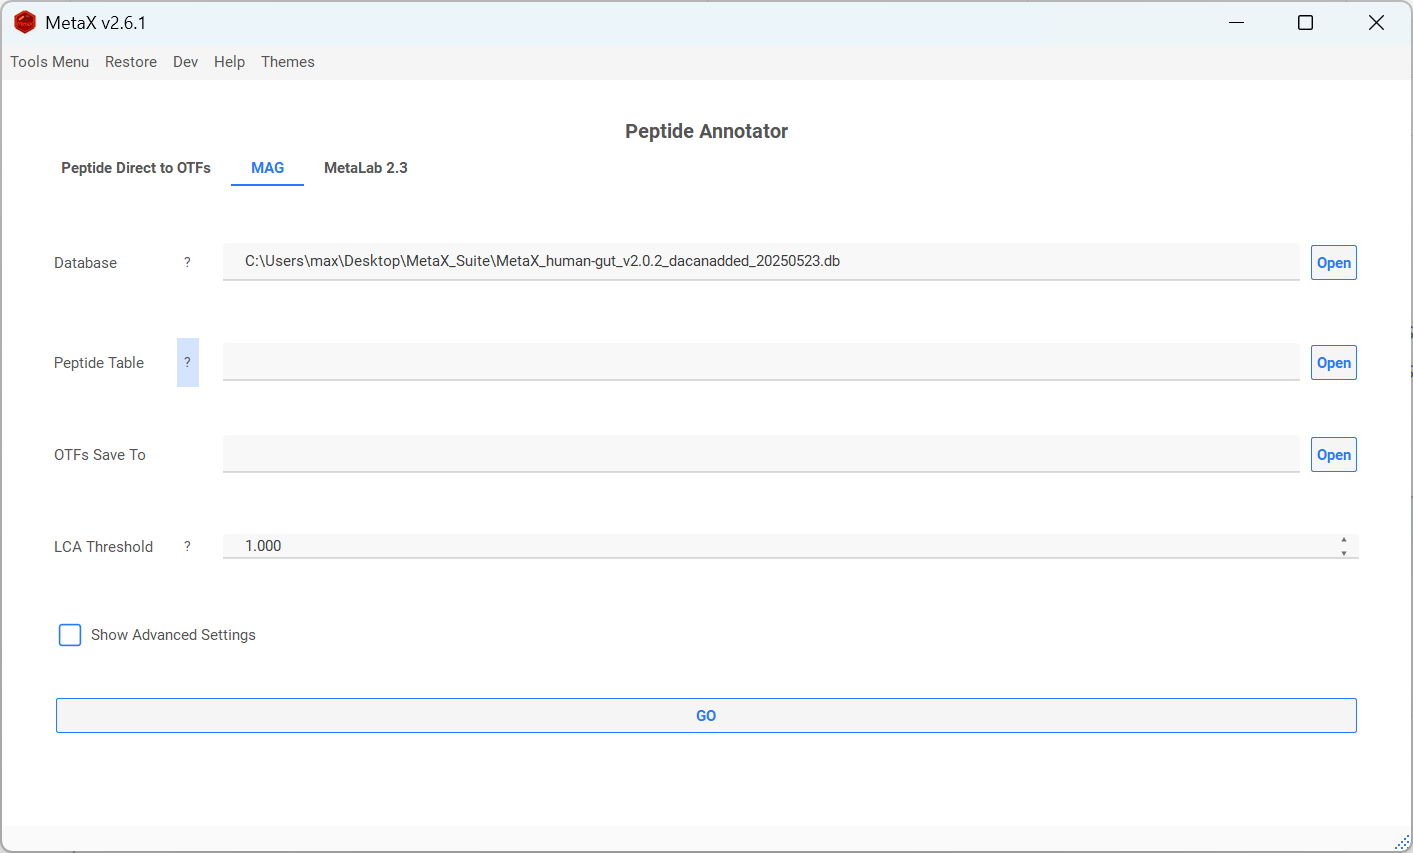Click the Database path input field
1413x853 pixels.
pyautogui.click(x=761, y=262)
